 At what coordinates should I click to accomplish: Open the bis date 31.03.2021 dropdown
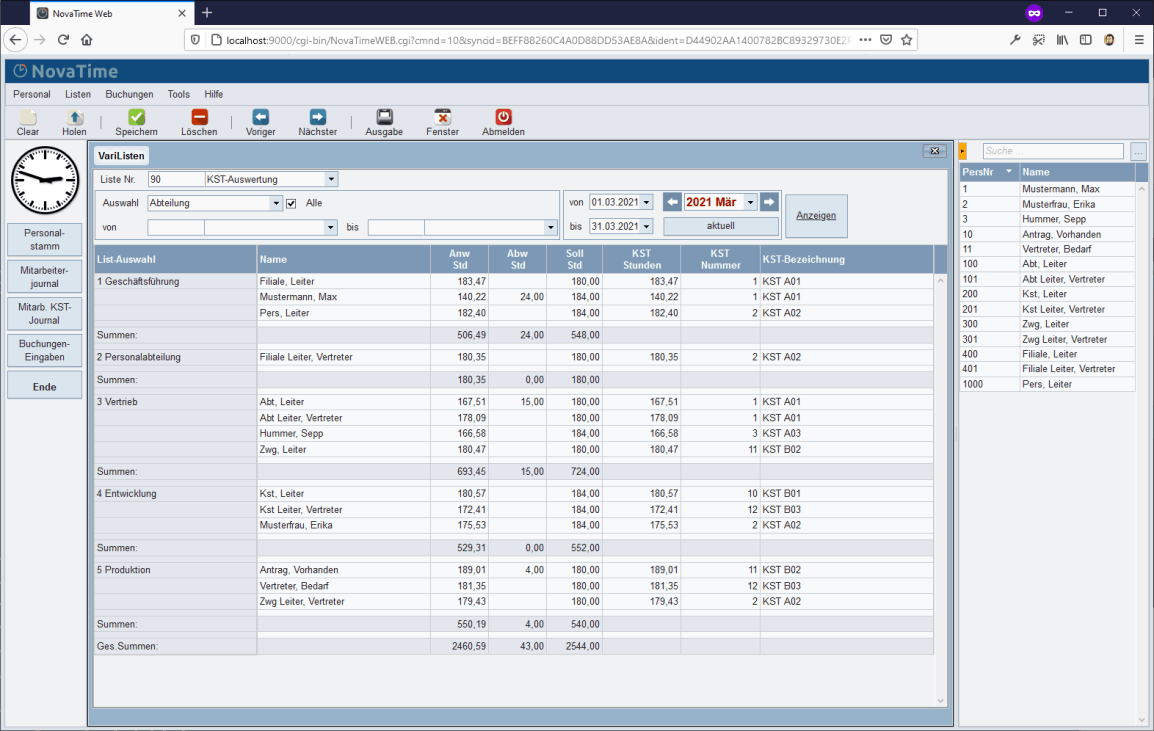(647, 227)
